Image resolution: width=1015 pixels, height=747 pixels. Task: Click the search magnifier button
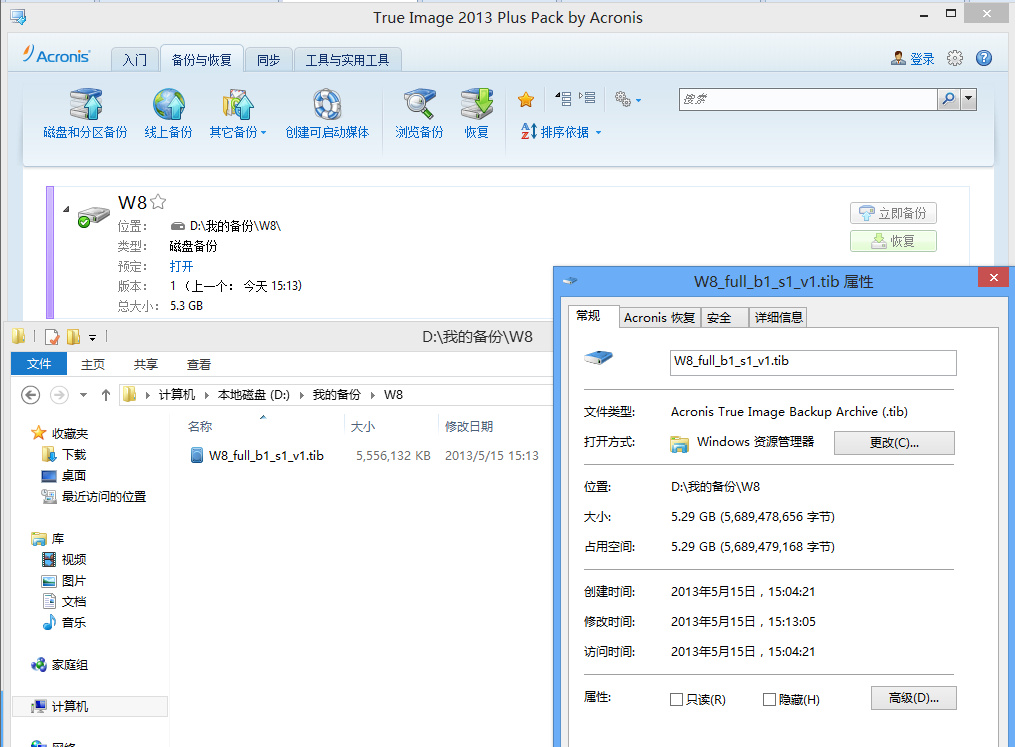pos(948,99)
